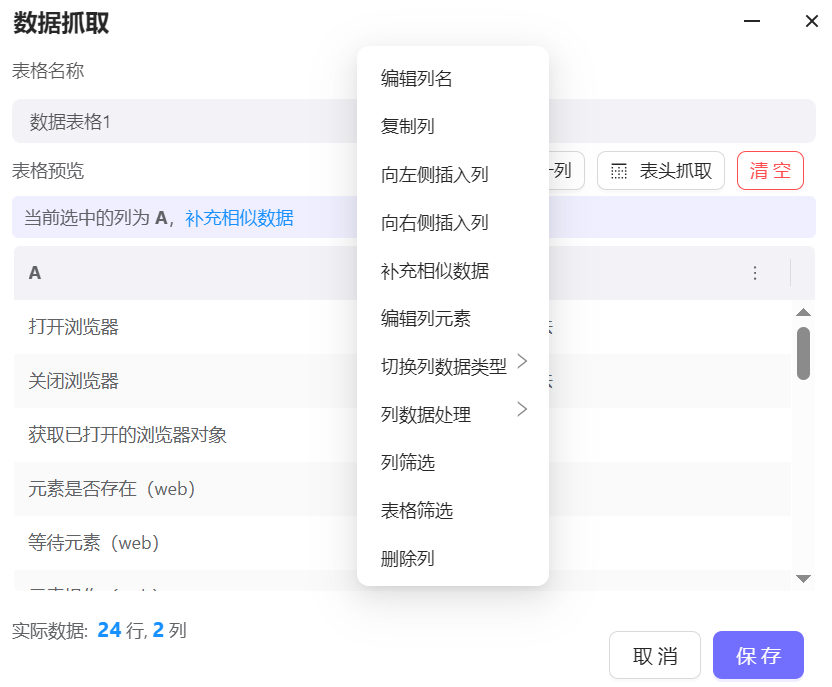Expand the 切换列数据类型 submenu
The height and width of the screenshot is (687, 832).
452,366
